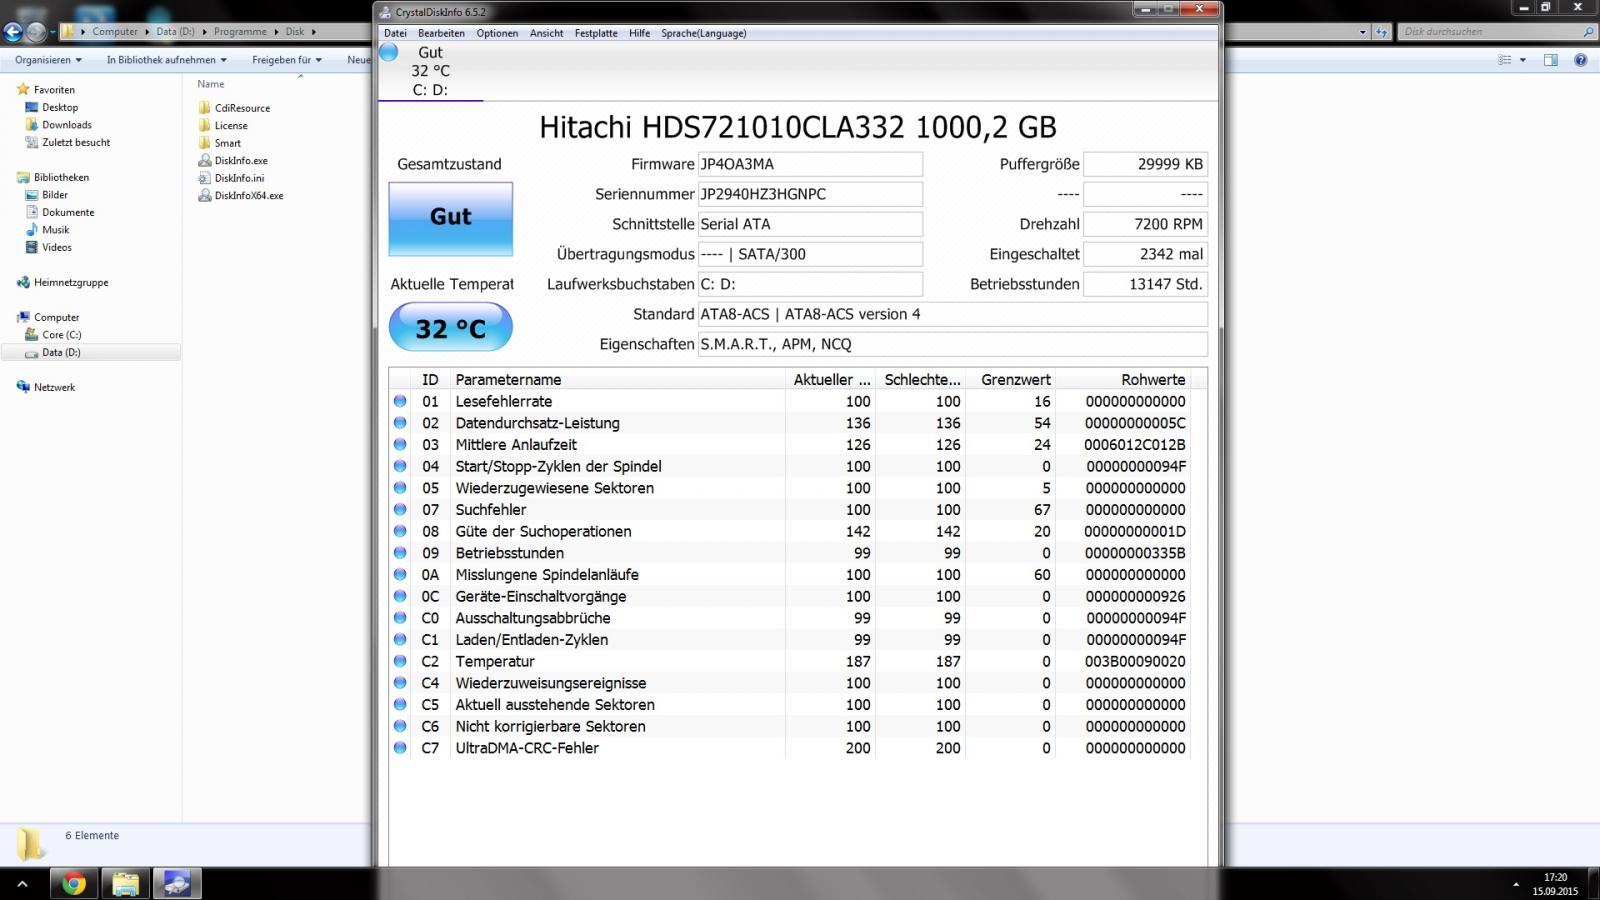Image resolution: width=1600 pixels, height=900 pixels.
Task: Open Organisieren dropdown in Explorer window
Action: [48, 60]
